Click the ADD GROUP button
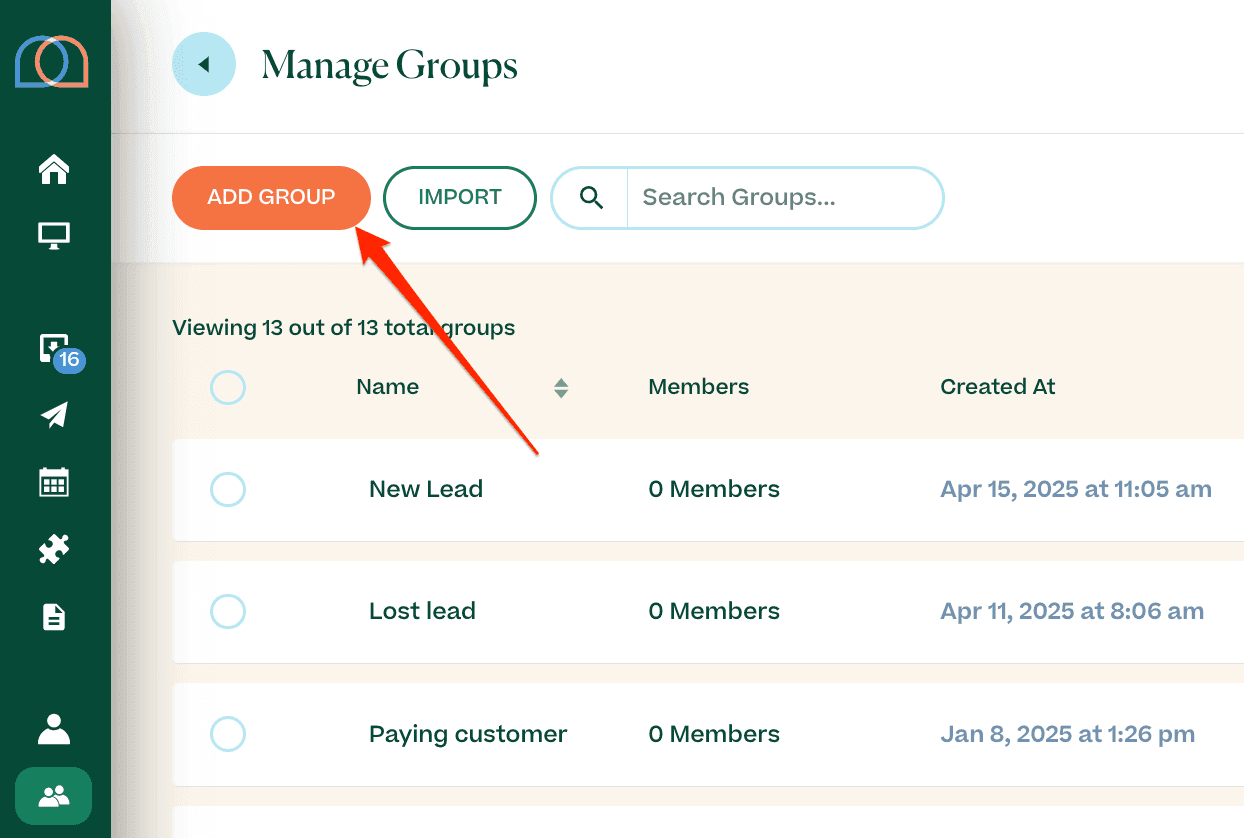This screenshot has height=838, width=1244. [x=271, y=198]
